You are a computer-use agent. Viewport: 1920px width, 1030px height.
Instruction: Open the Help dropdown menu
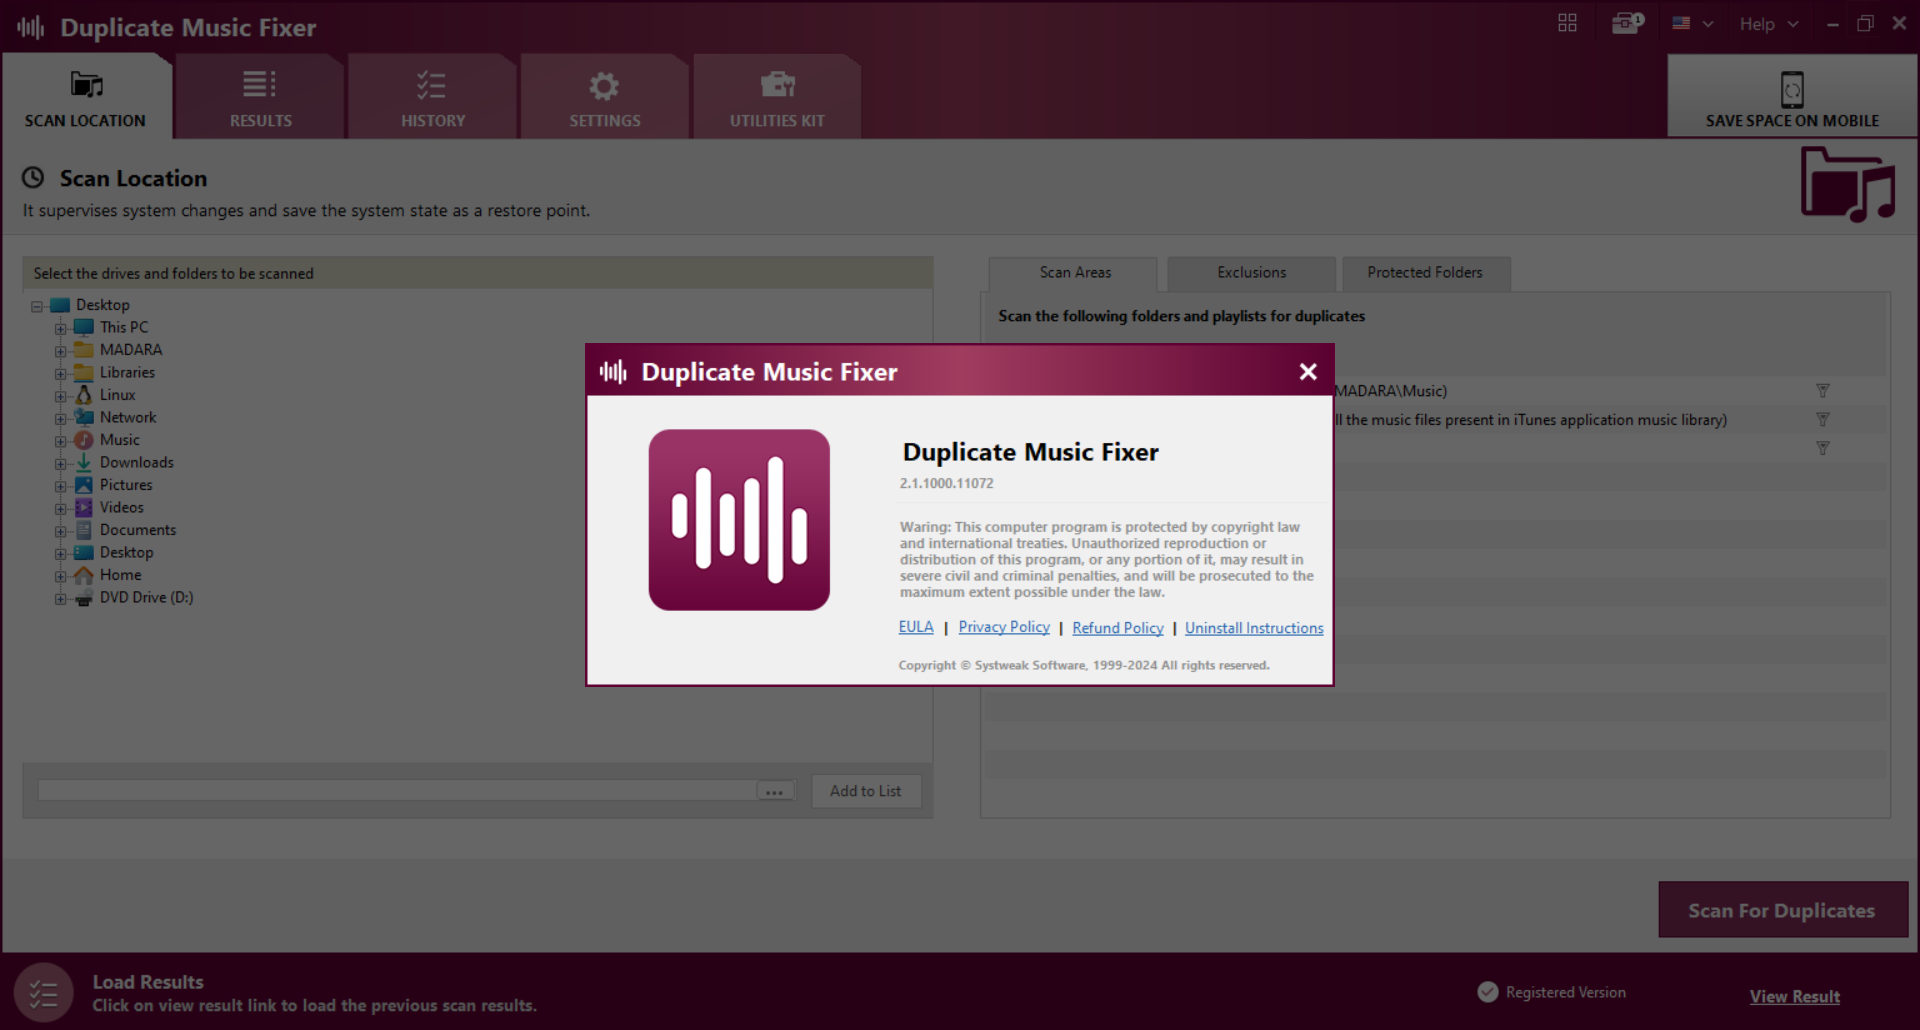click(1768, 24)
